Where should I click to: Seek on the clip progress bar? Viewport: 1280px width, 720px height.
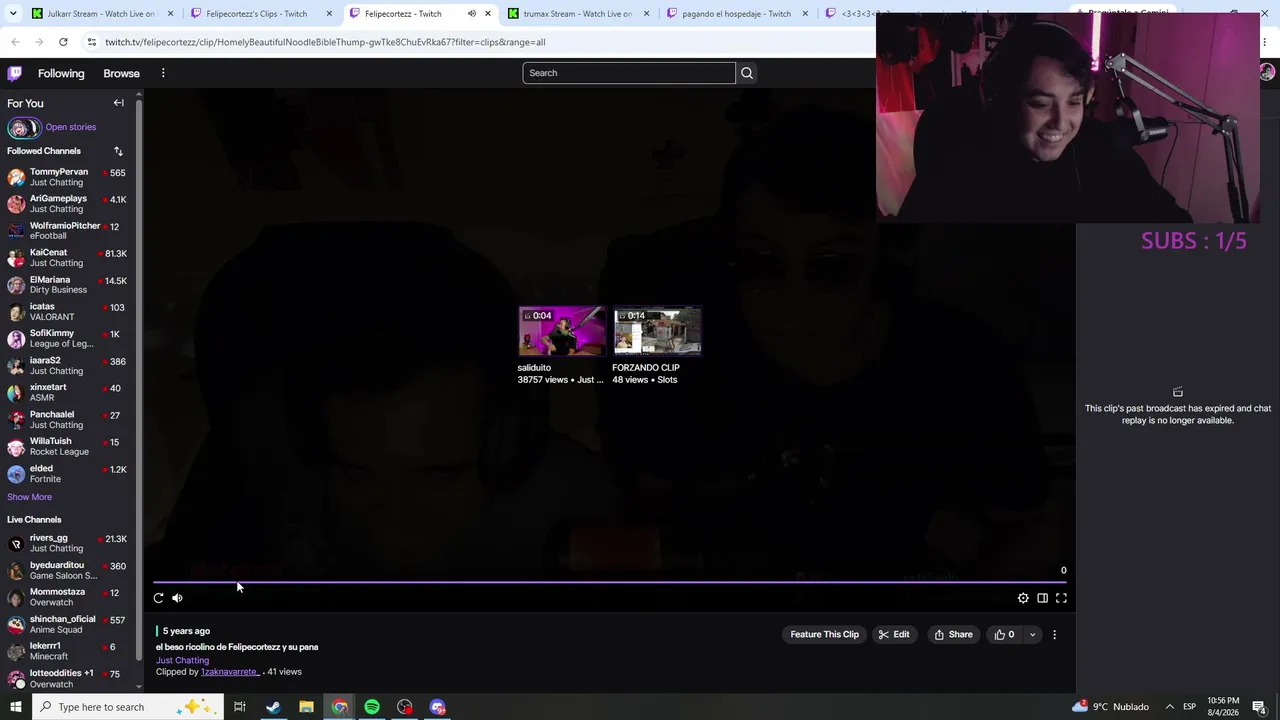[610, 582]
